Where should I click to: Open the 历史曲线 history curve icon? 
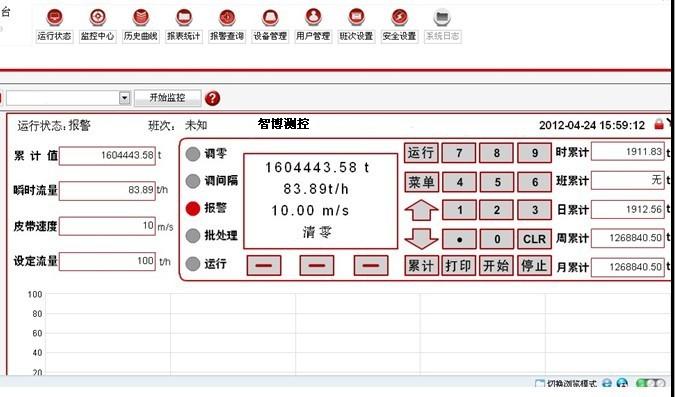(141, 17)
